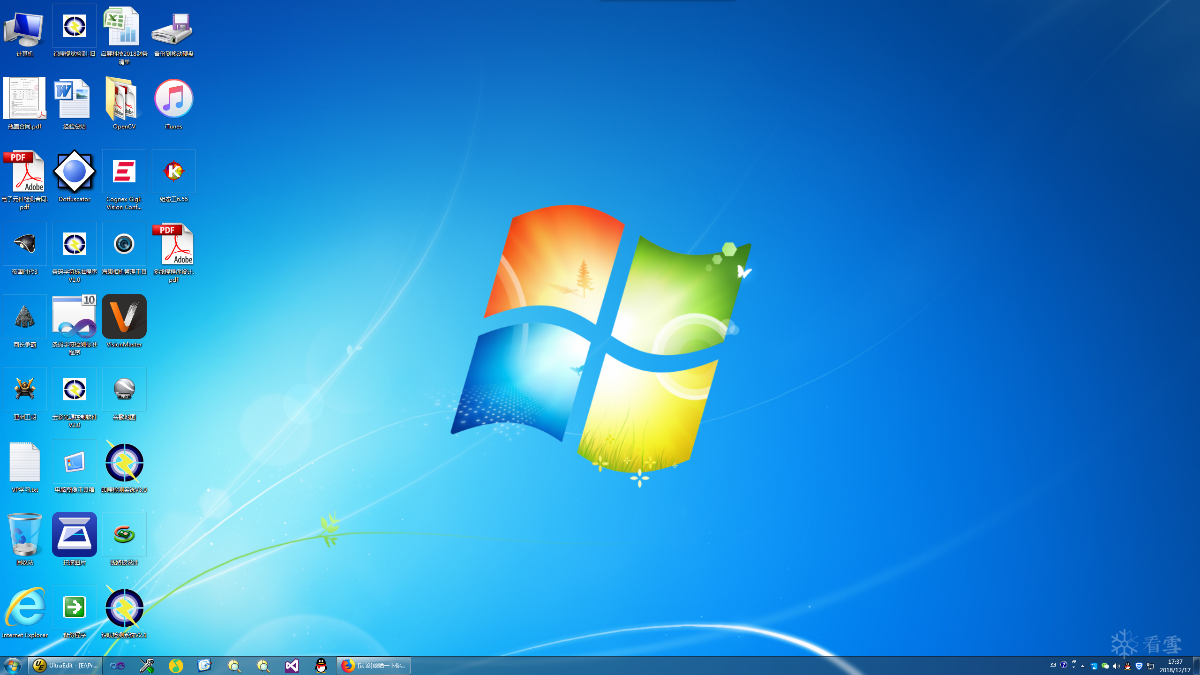Open the Visual Studio taskbar icon

pos(291,665)
